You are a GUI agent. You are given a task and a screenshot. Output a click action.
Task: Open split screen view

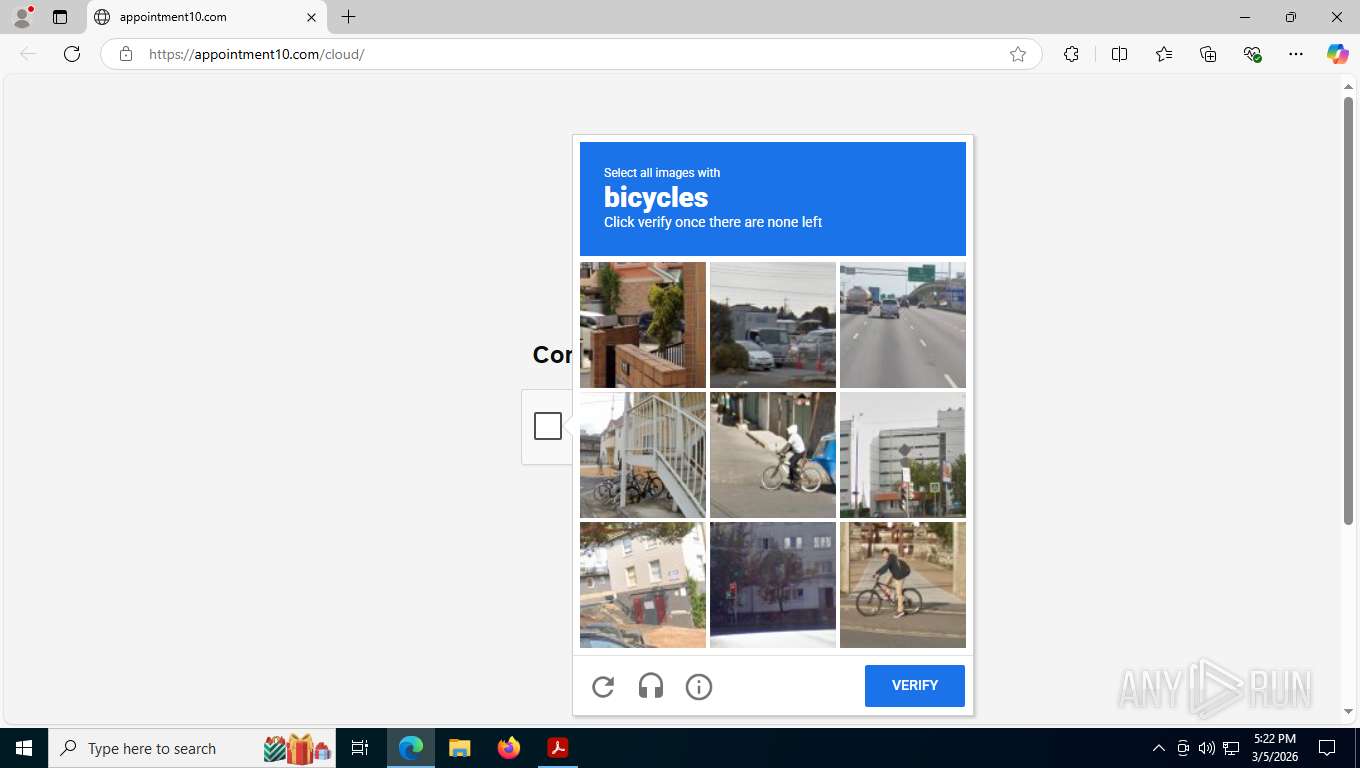(x=1120, y=54)
